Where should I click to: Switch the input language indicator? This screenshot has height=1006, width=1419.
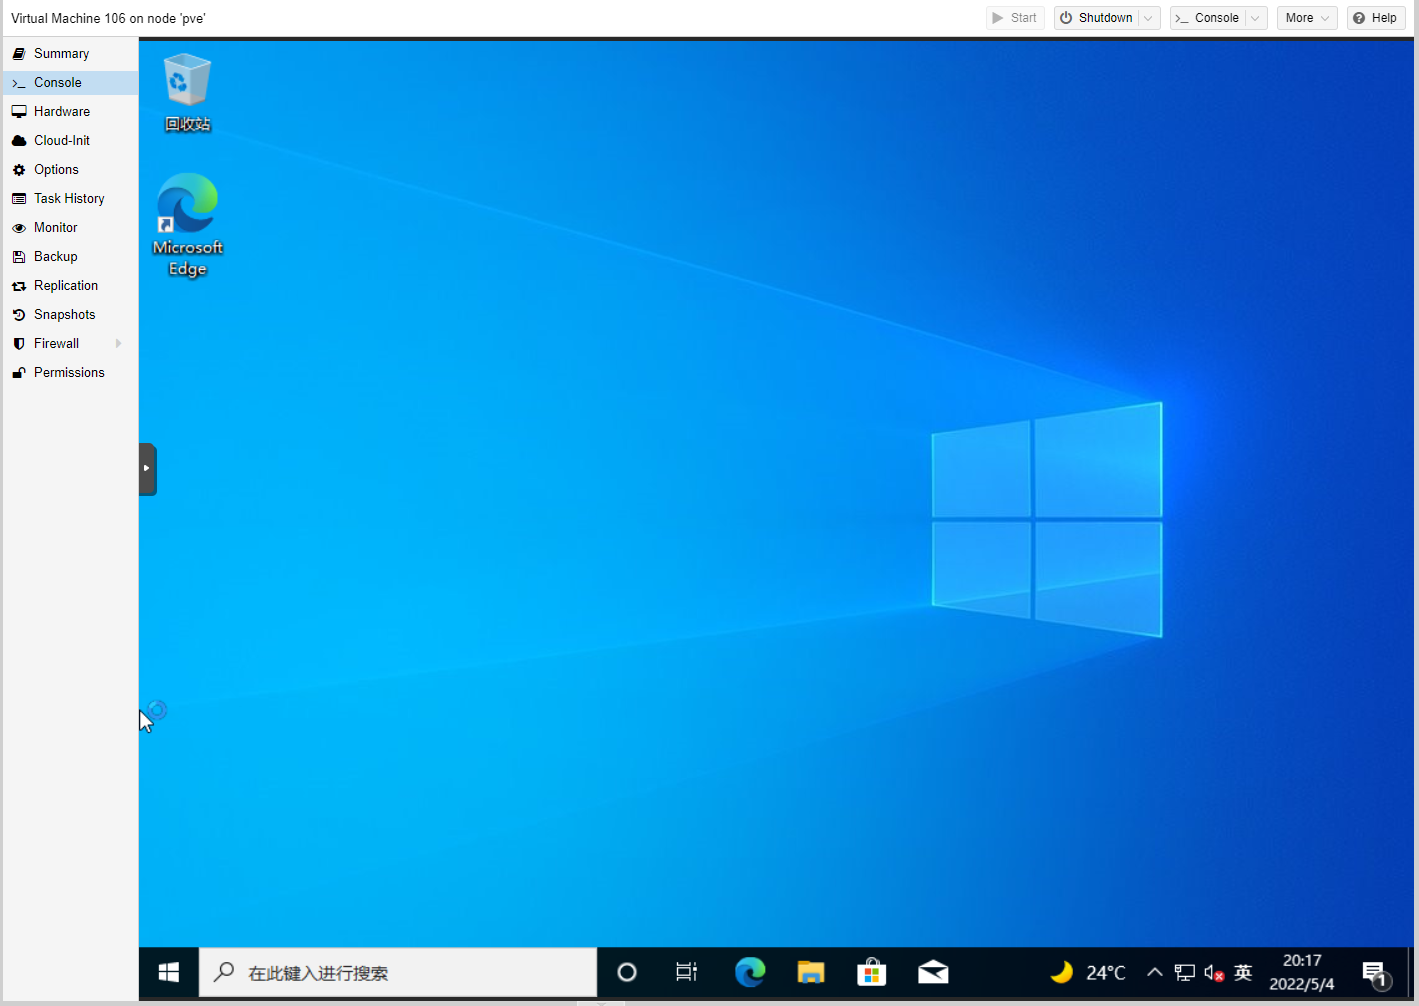tap(1243, 972)
